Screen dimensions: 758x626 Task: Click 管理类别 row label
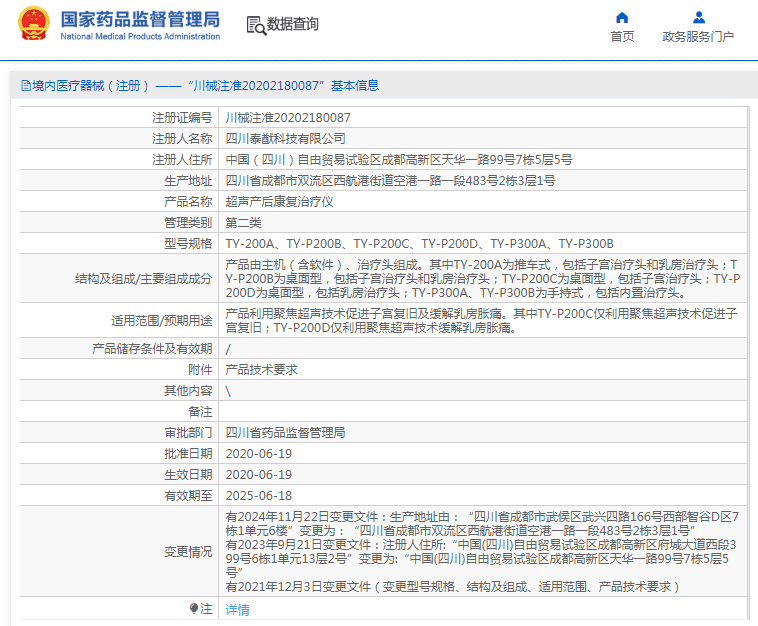pyautogui.click(x=188, y=223)
